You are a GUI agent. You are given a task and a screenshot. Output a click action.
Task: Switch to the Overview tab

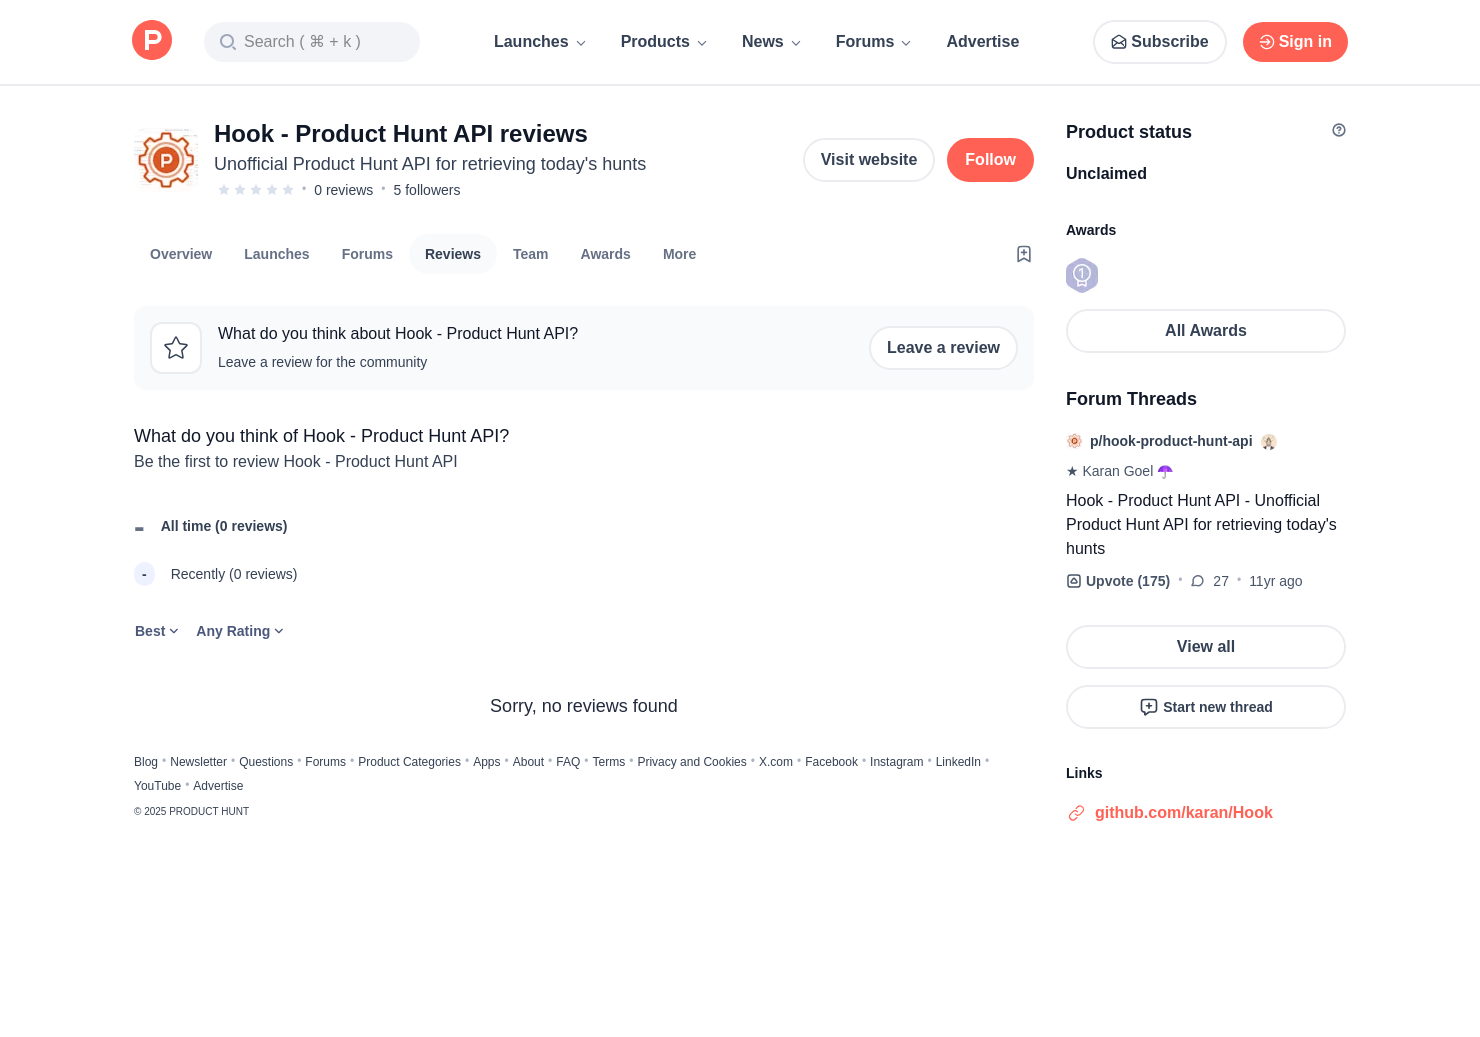(181, 254)
